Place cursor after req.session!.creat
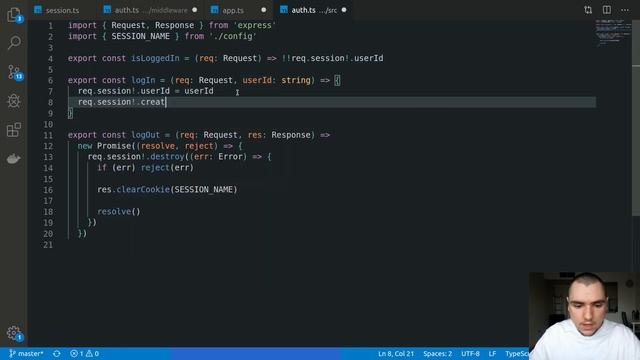Screen dimensions: 640x360 [166, 102]
